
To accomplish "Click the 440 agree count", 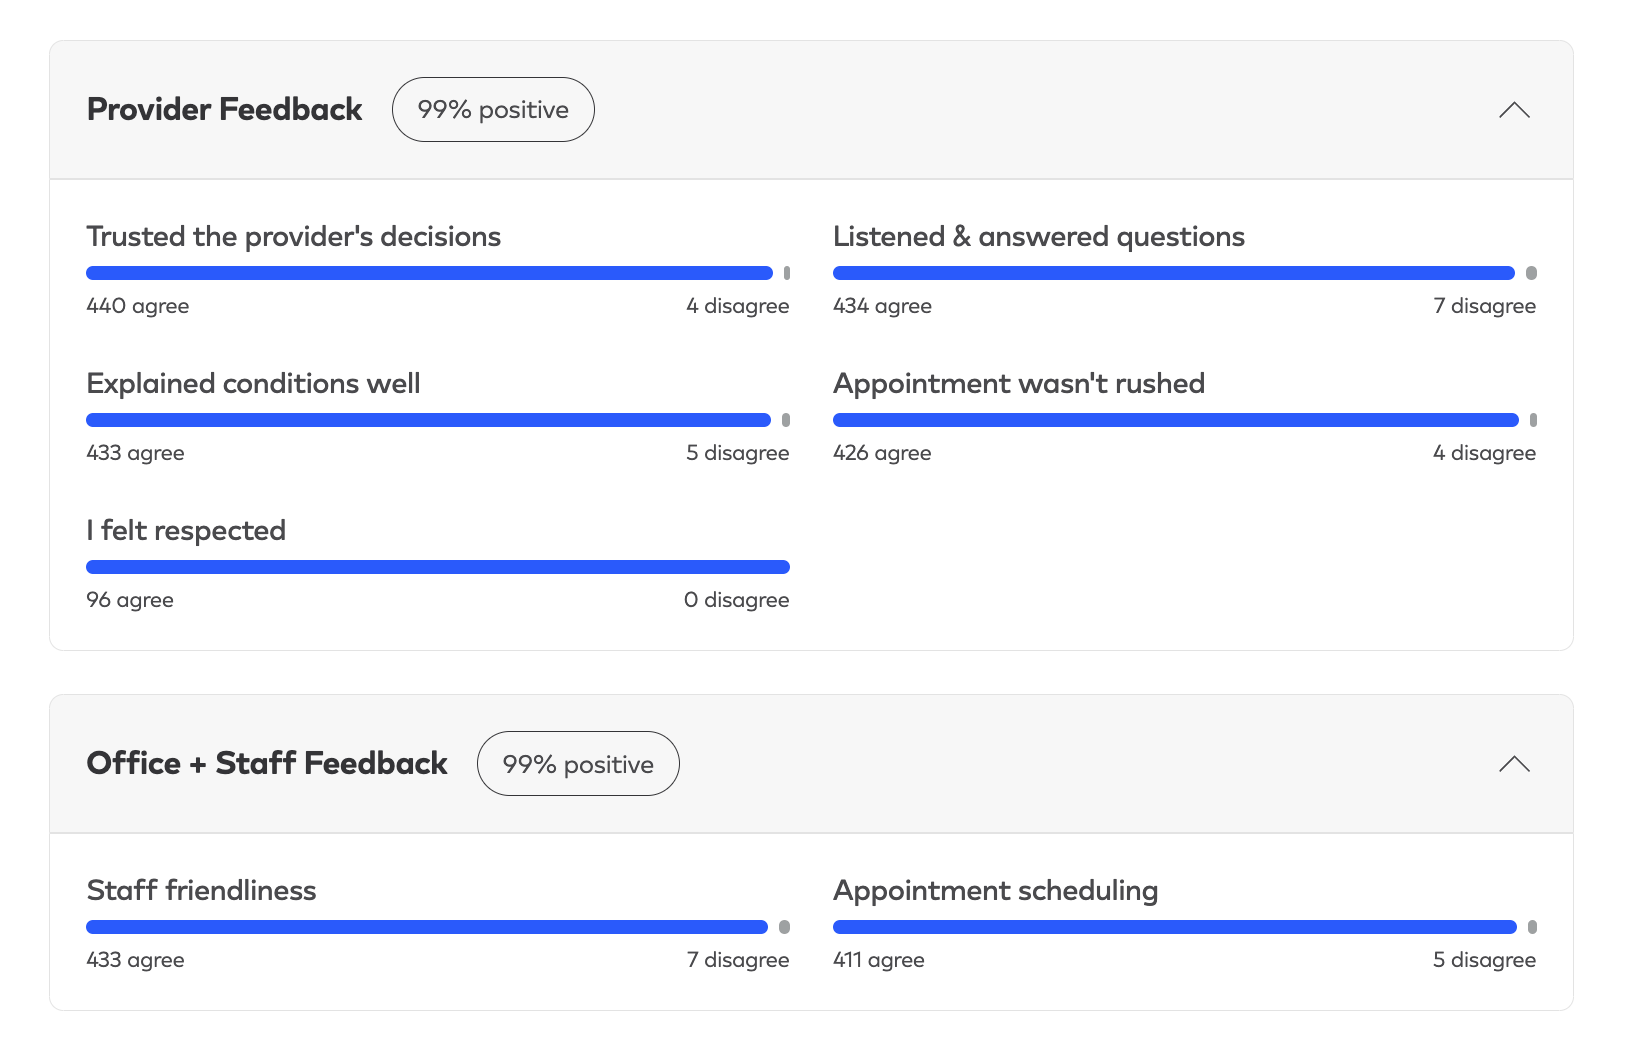I will point(138,306).
